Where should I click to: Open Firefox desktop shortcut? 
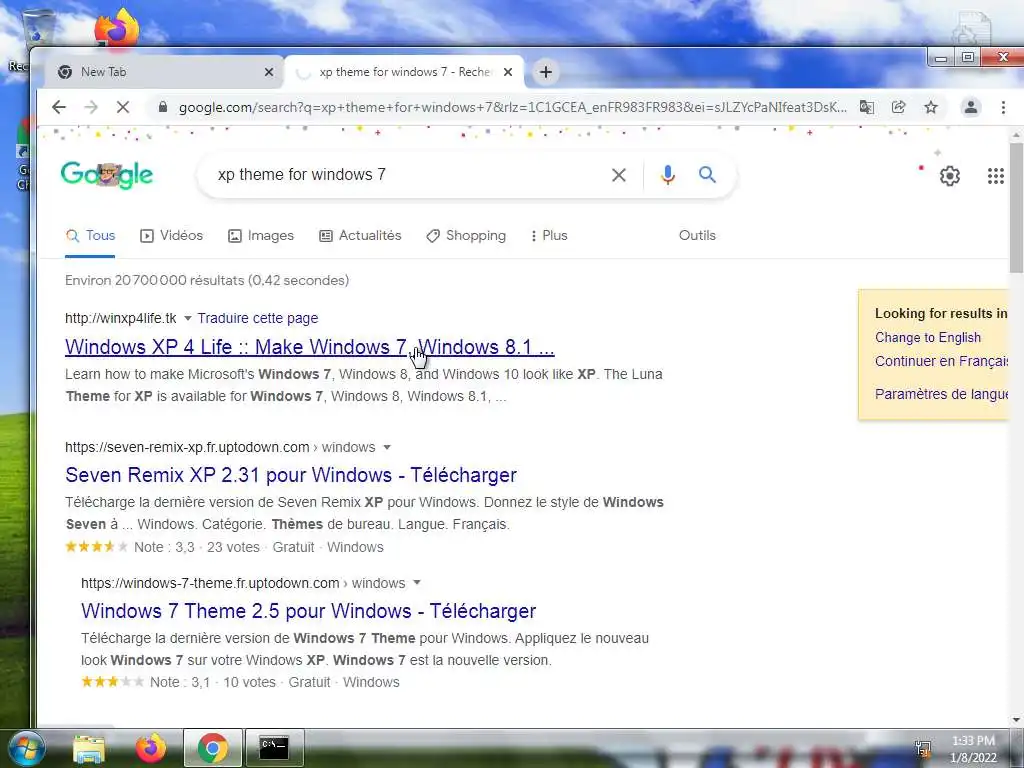tap(117, 29)
